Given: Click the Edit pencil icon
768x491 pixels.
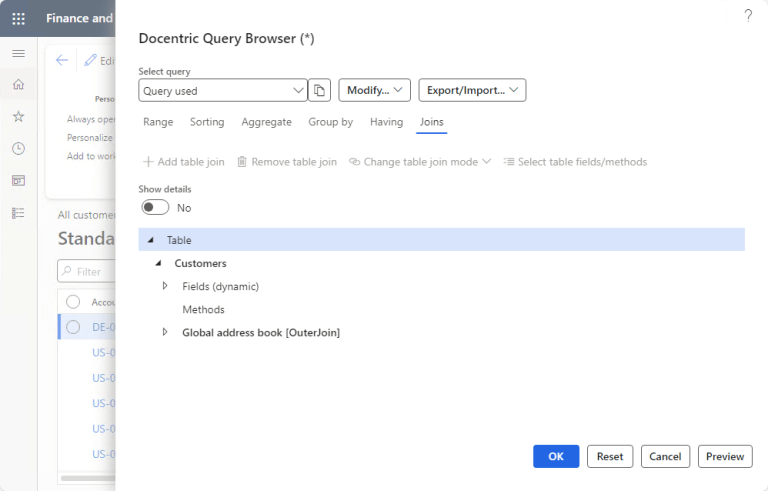Looking at the screenshot, I should pos(90,60).
